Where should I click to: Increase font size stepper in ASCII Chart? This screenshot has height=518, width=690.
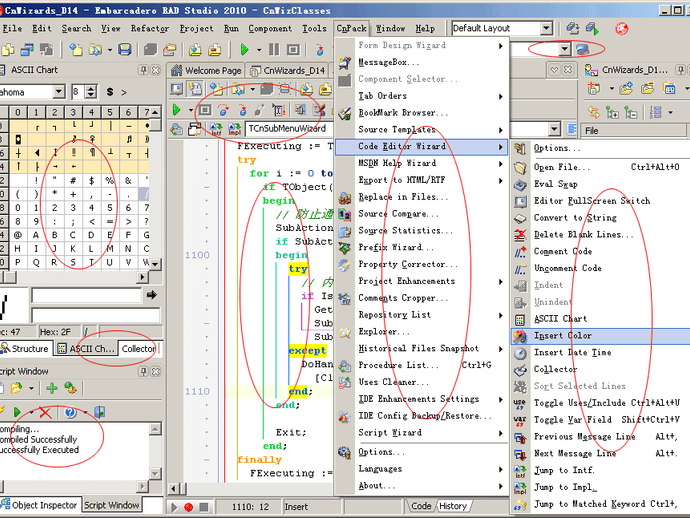click(91, 89)
